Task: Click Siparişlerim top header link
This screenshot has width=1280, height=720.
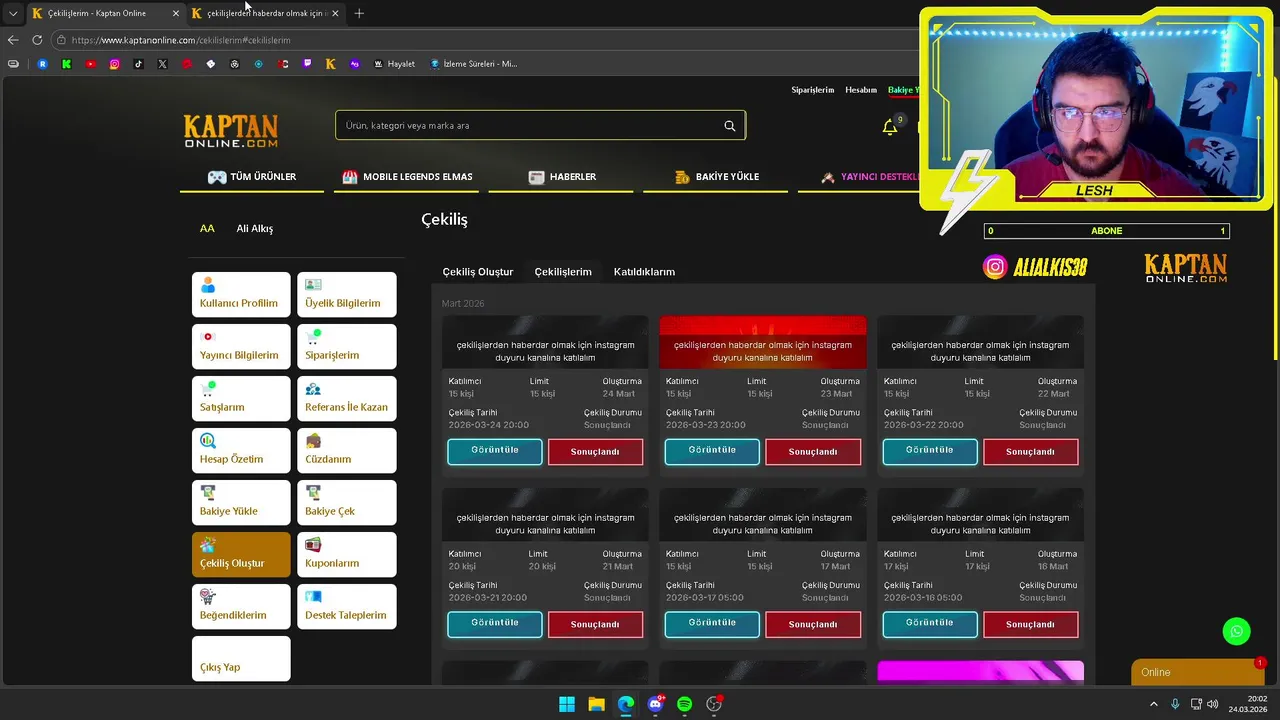Action: pyautogui.click(x=812, y=90)
